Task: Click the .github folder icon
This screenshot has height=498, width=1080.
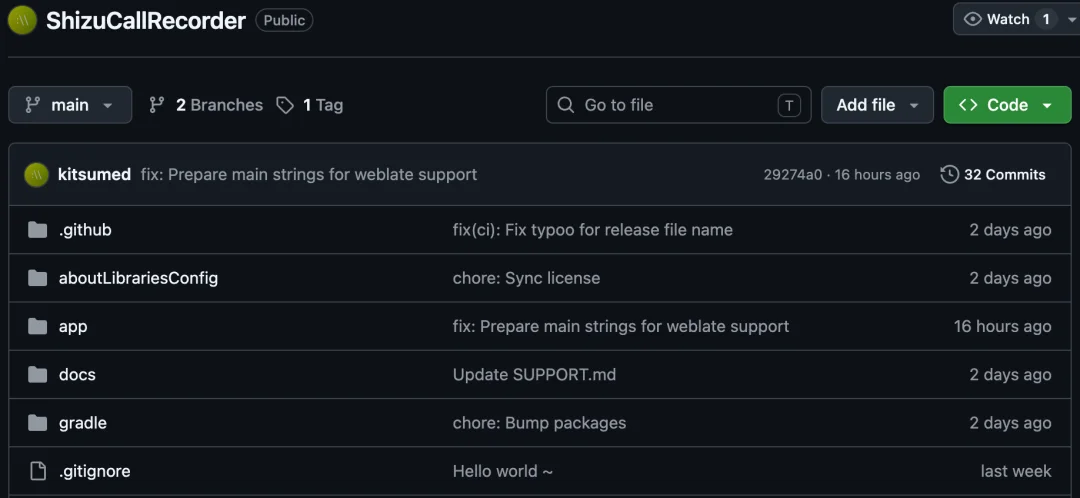Action: [x=37, y=229]
